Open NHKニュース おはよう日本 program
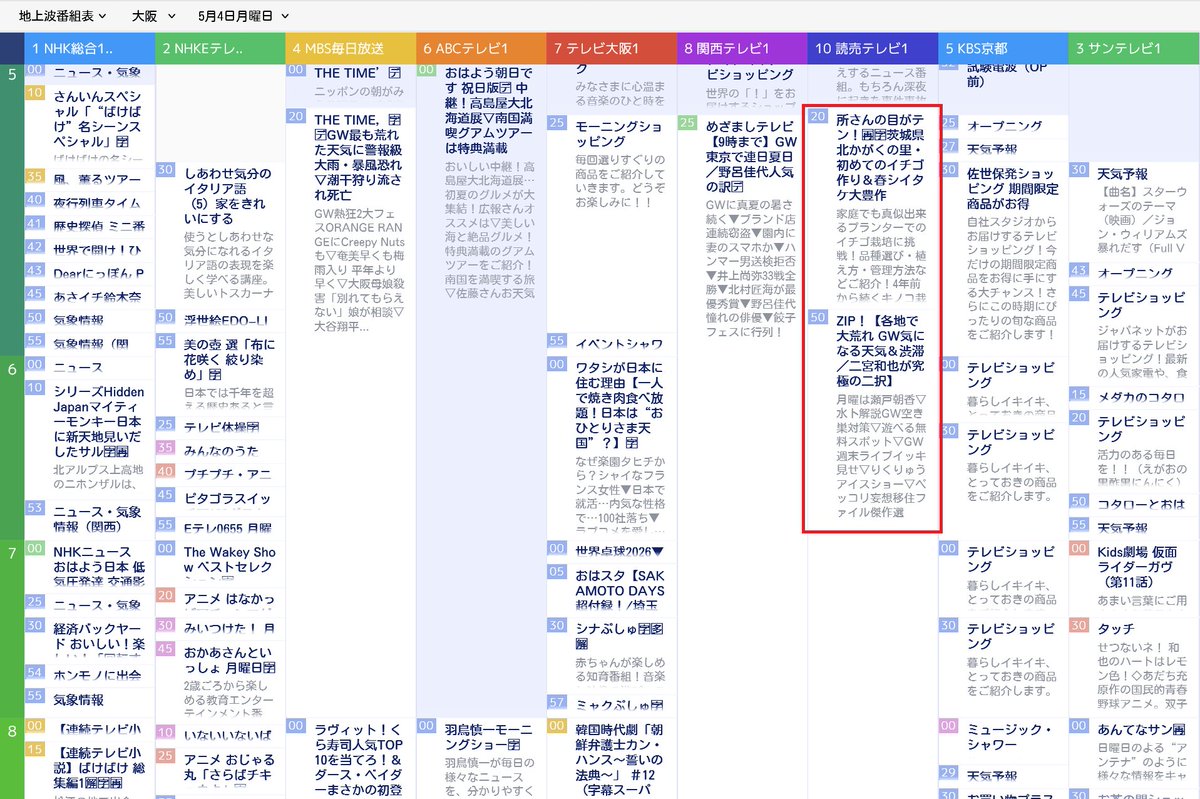The image size is (1200, 799). pos(100,565)
